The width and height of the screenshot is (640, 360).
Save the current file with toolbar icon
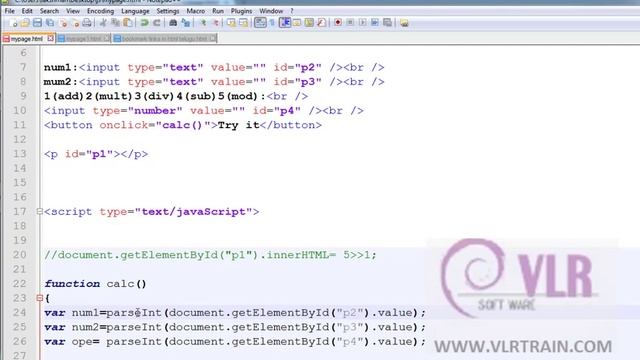point(37,23)
